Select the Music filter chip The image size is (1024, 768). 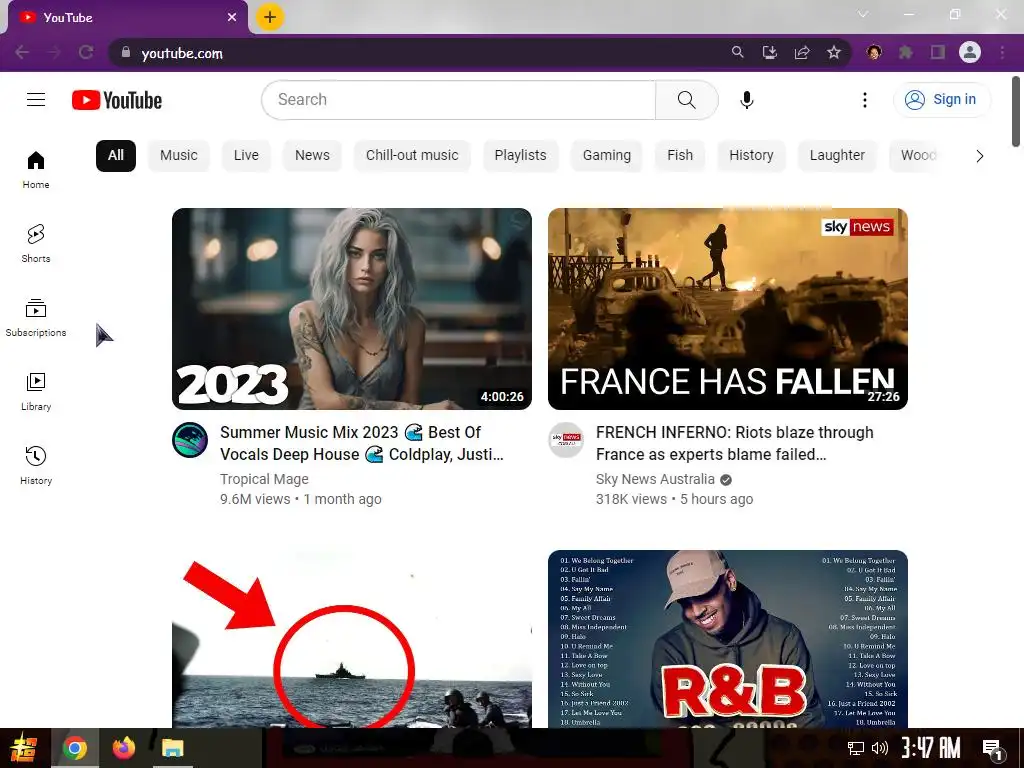178,155
